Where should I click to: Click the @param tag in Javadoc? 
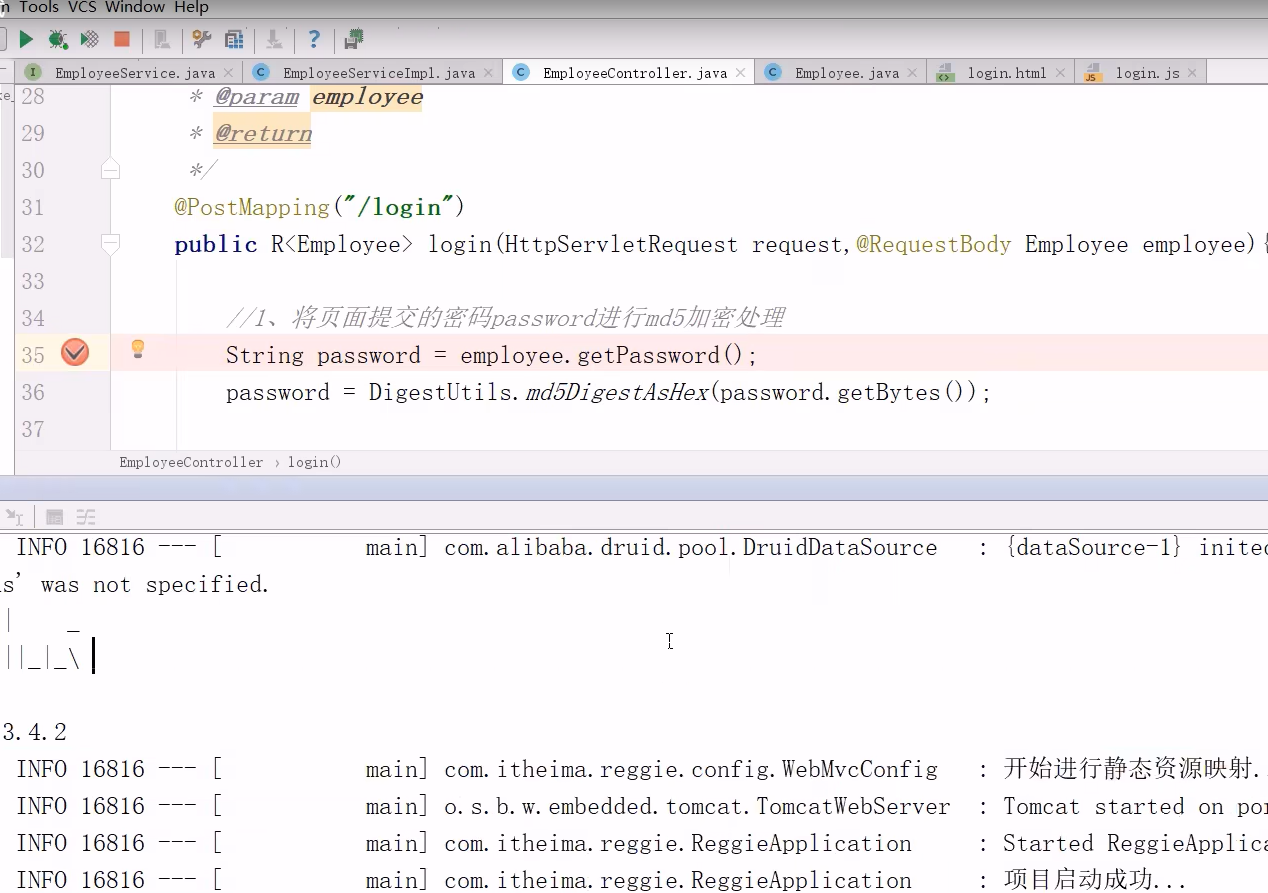click(x=256, y=97)
